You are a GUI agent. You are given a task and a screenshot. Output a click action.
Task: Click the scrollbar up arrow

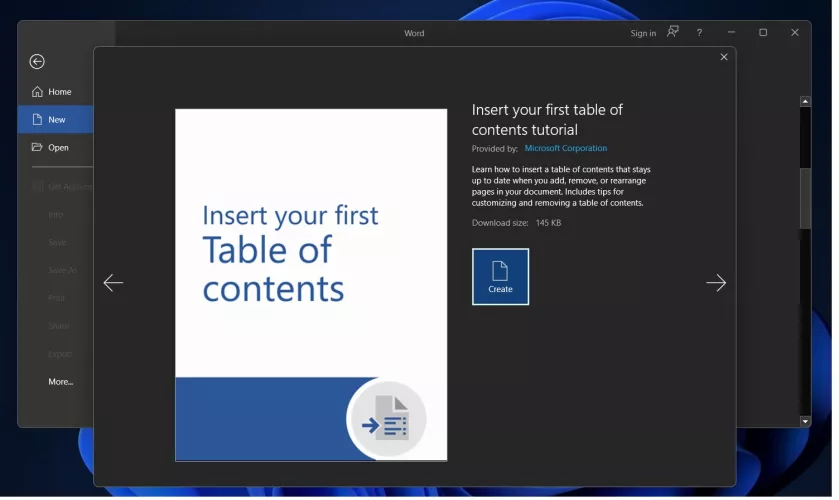point(806,102)
